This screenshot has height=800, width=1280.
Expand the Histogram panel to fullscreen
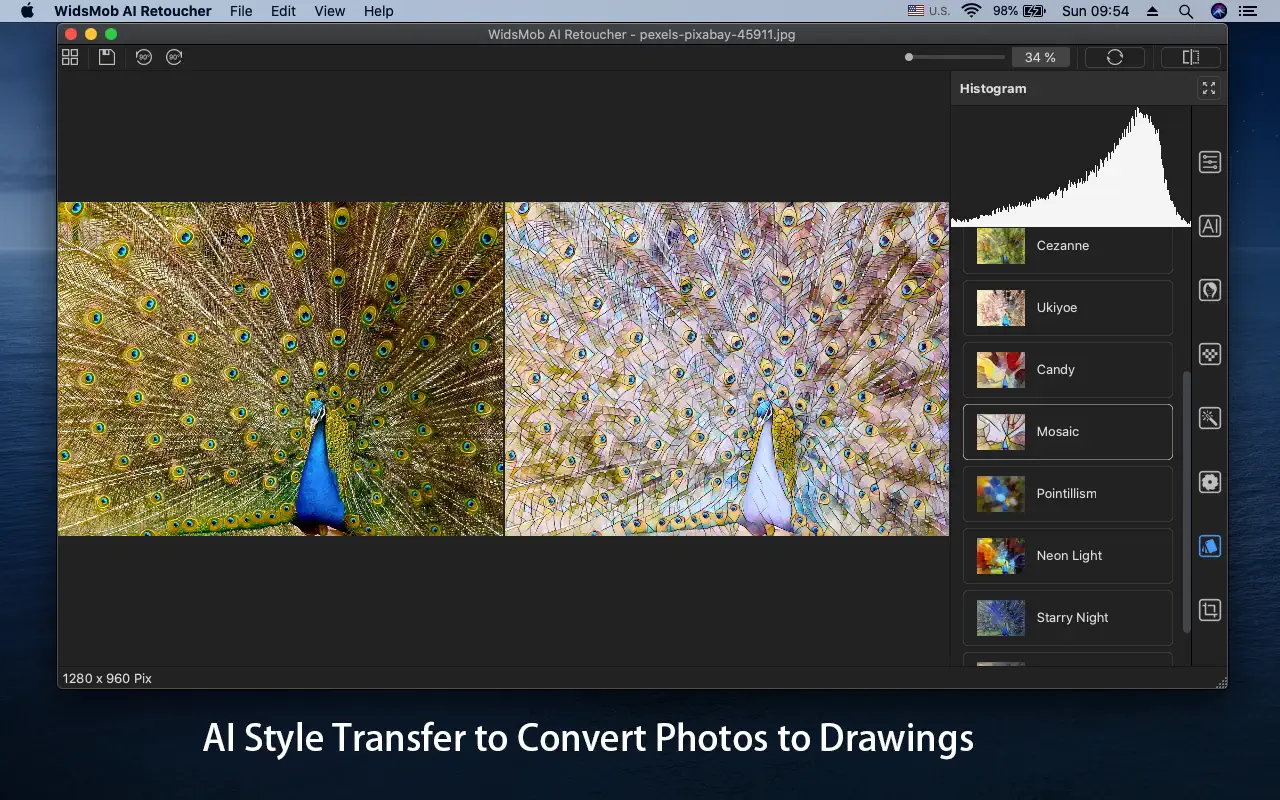point(1209,88)
